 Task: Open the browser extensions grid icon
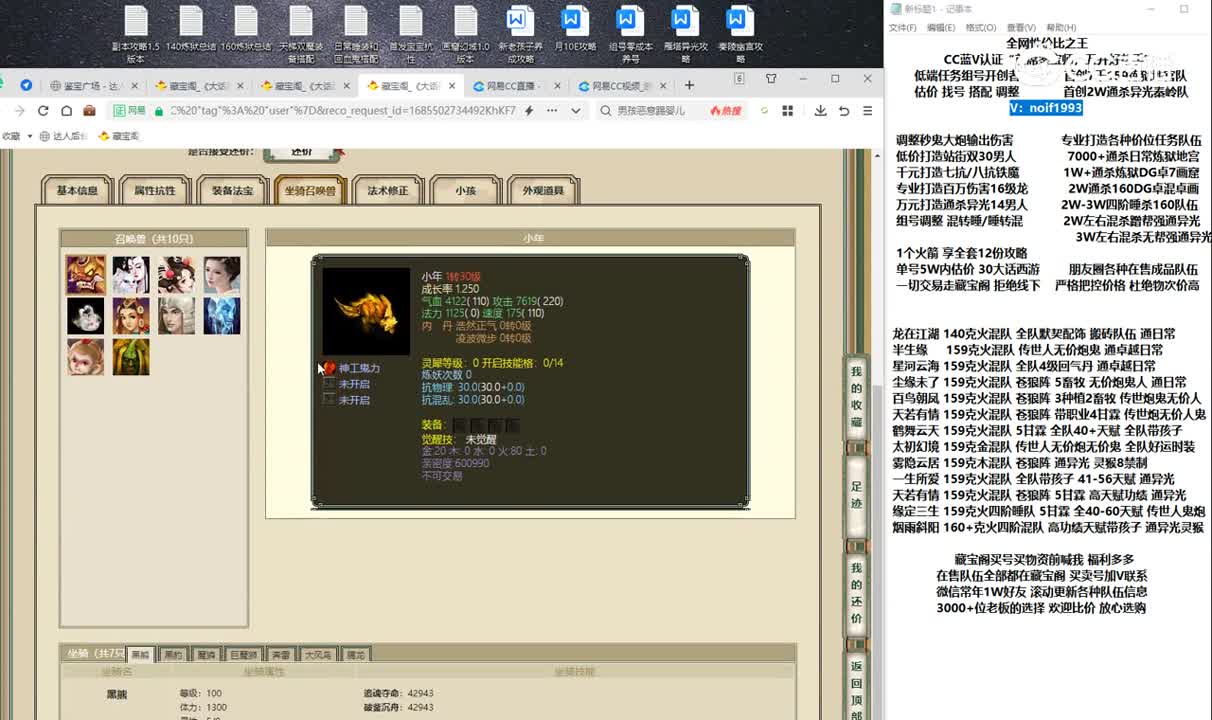click(x=786, y=110)
